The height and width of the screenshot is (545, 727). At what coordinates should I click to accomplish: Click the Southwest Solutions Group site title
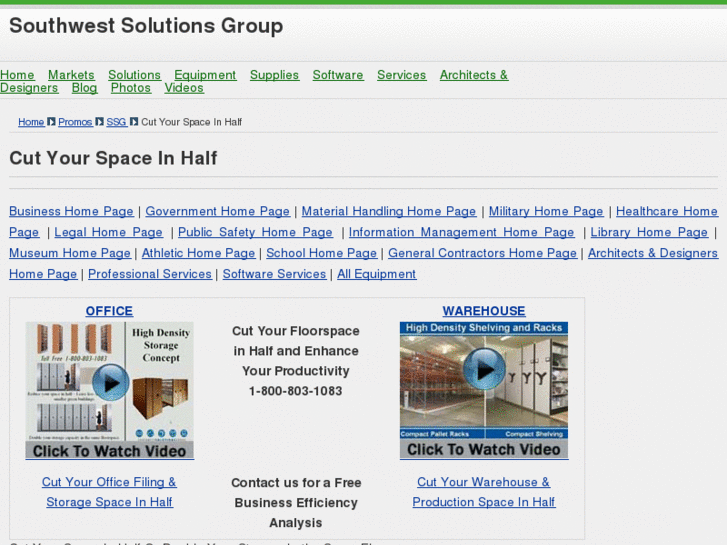(146, 26)
